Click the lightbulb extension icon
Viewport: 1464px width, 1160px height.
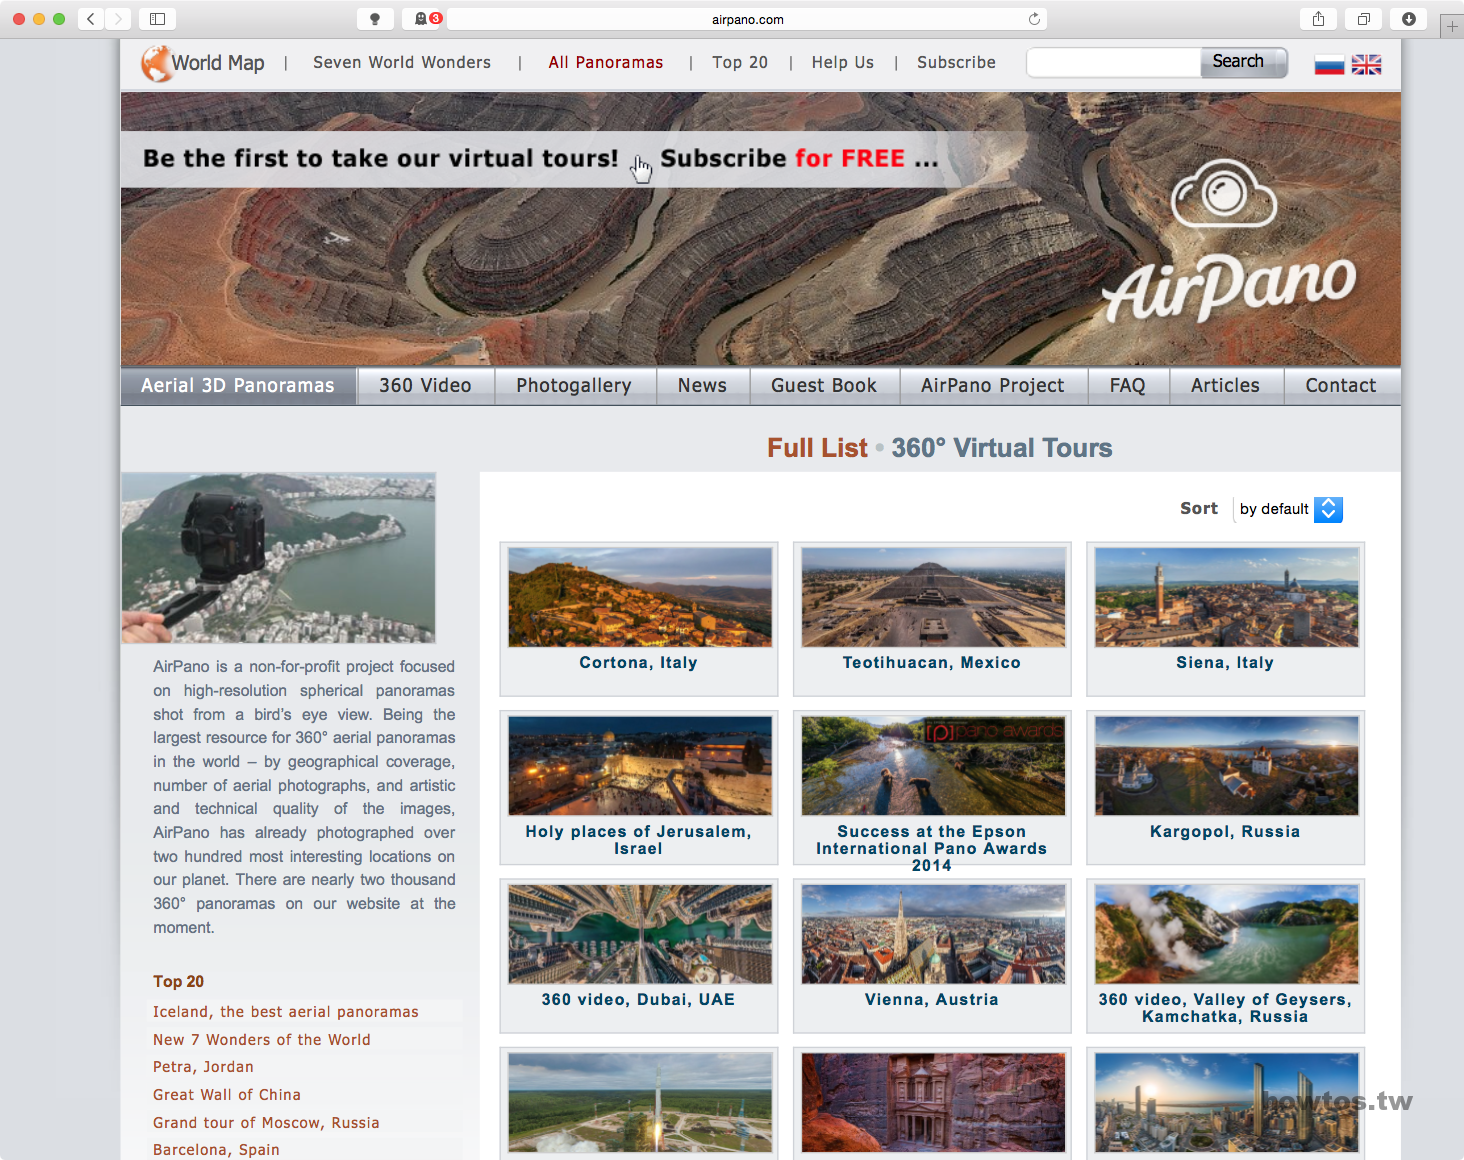click(x=375, y=19)
